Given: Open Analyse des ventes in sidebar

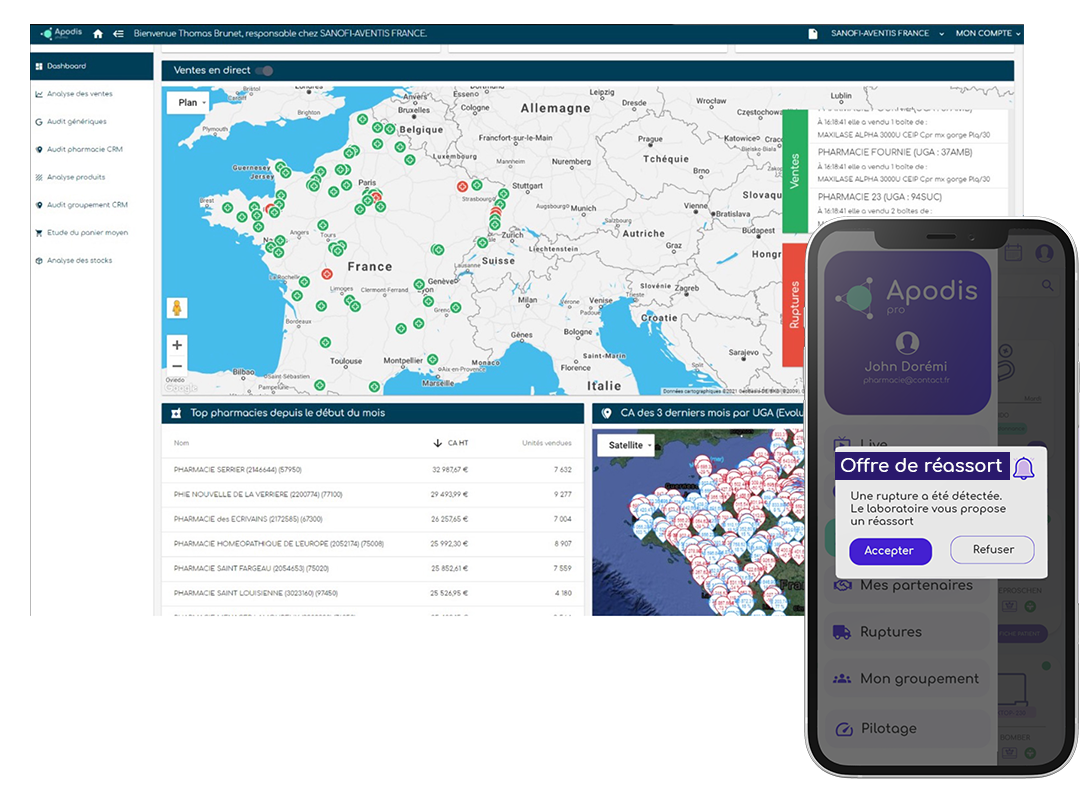Looking at the screenshot, I should tap(79, 94).
